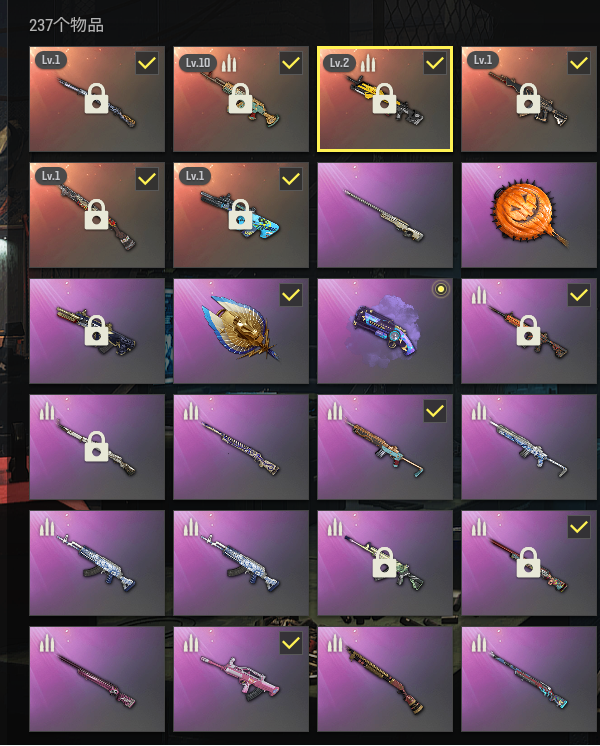Select the purple revolver with smoke

384,331
